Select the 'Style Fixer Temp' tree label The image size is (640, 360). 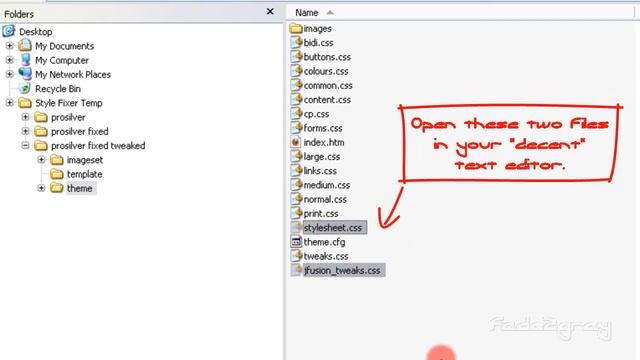pos(69,103)
